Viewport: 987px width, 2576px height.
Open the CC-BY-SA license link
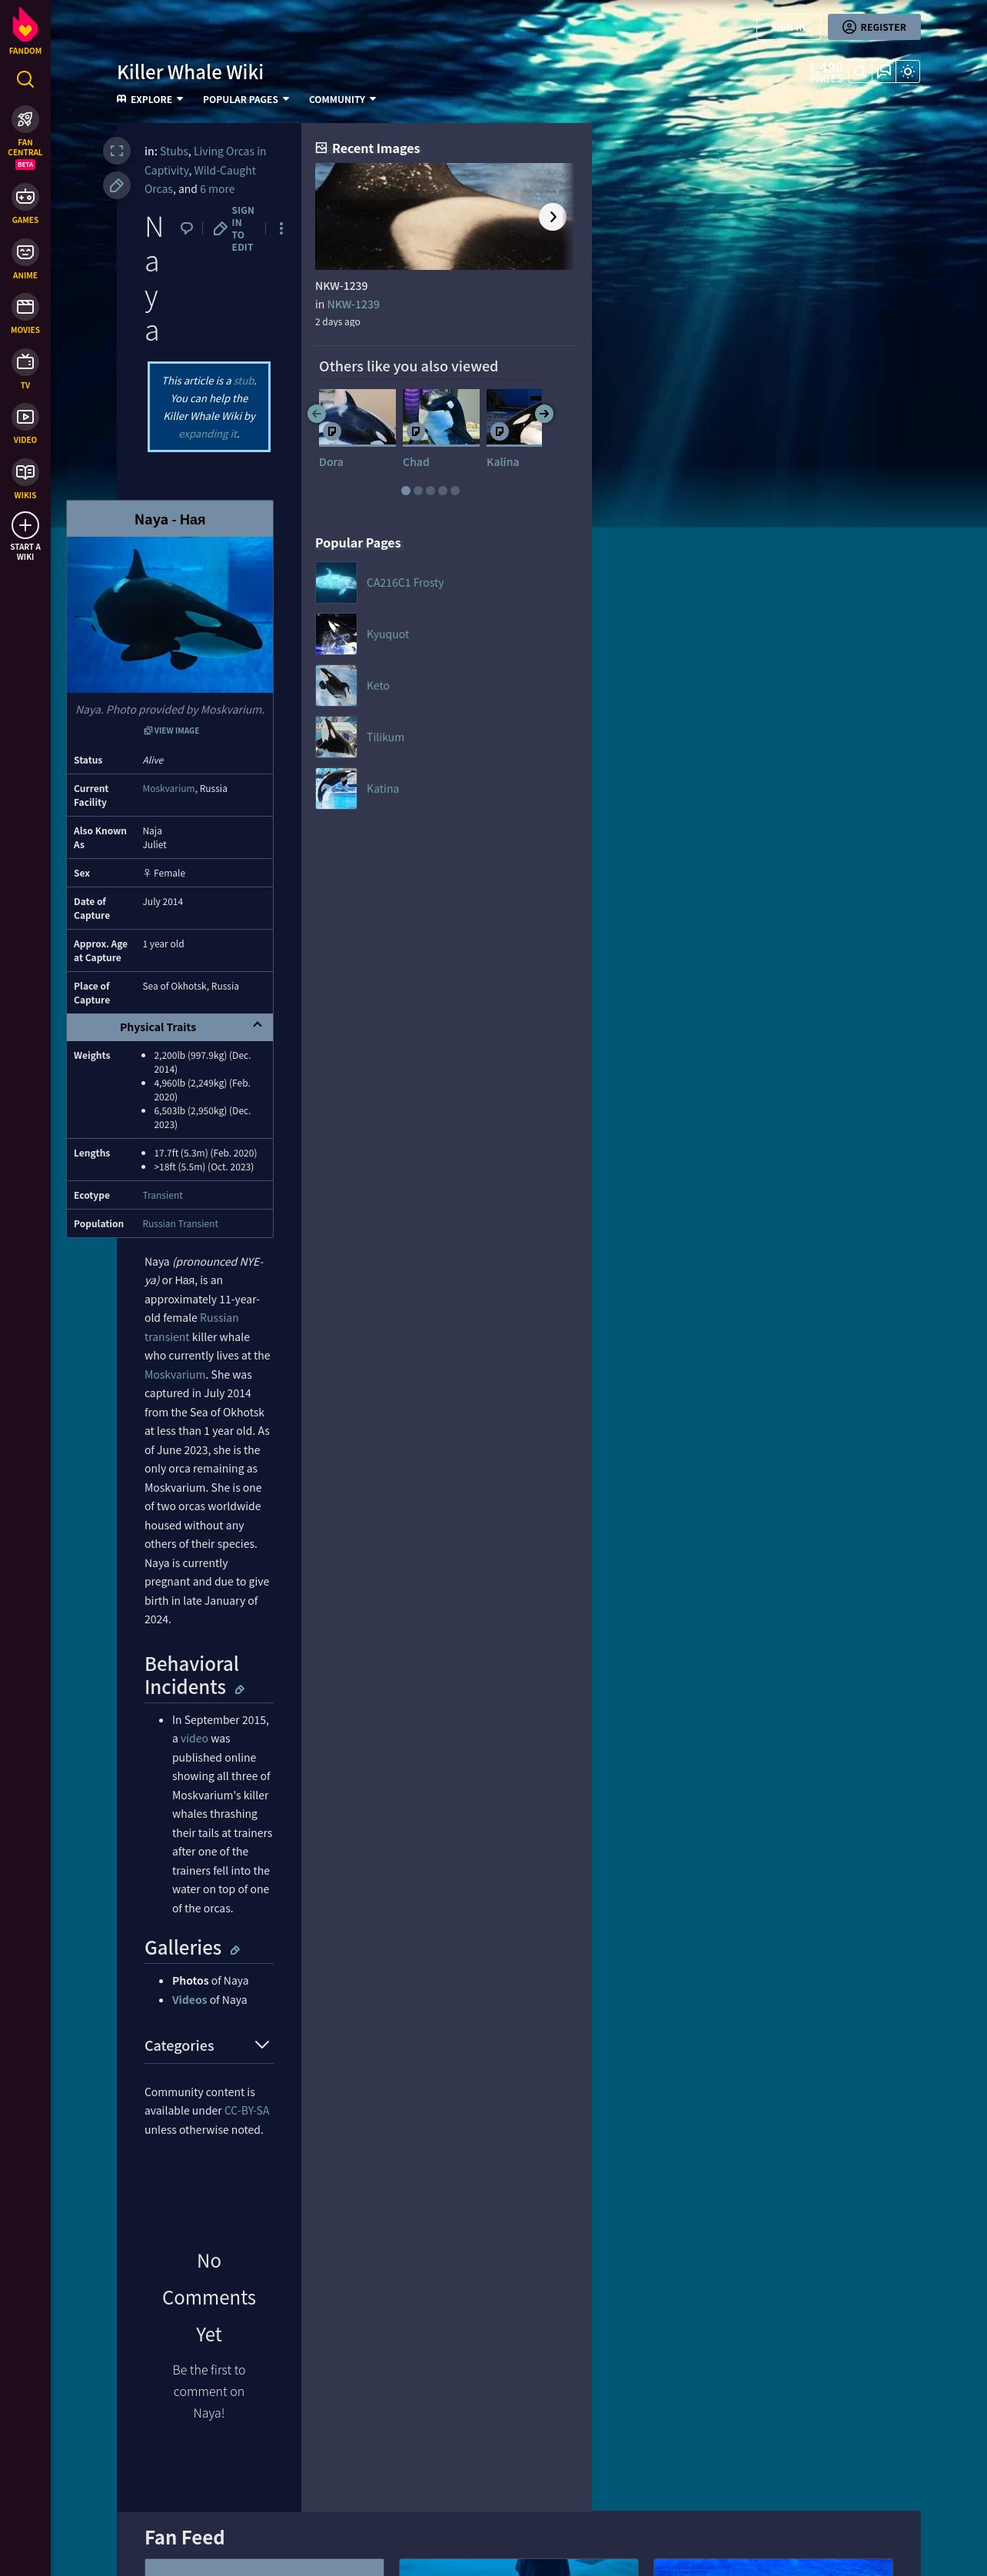tap(247, 2110)
